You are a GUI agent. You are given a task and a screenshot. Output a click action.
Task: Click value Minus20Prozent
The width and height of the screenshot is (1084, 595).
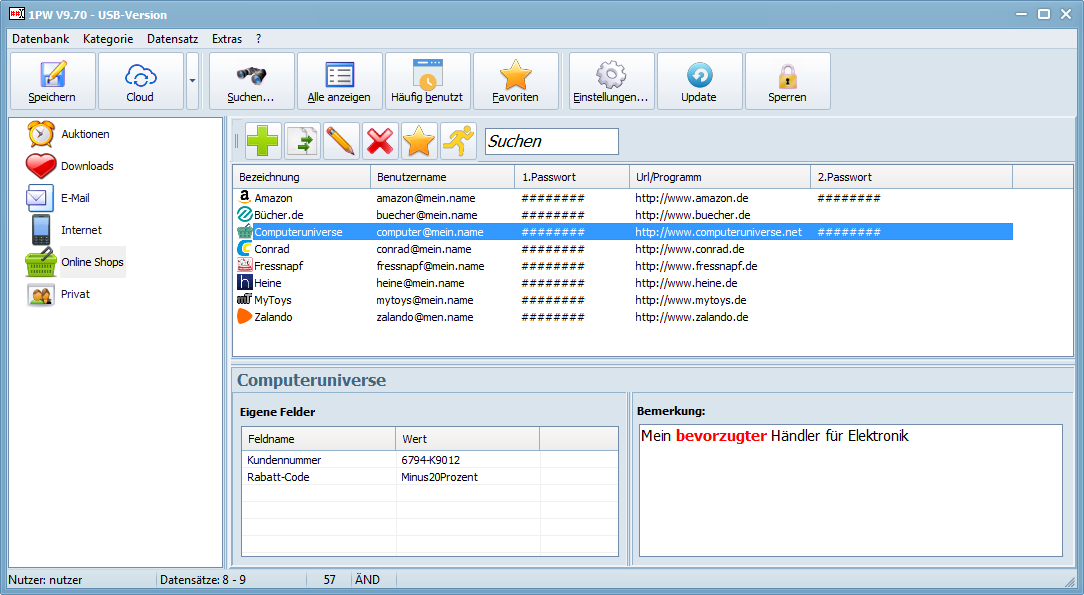tap(439, 477)
